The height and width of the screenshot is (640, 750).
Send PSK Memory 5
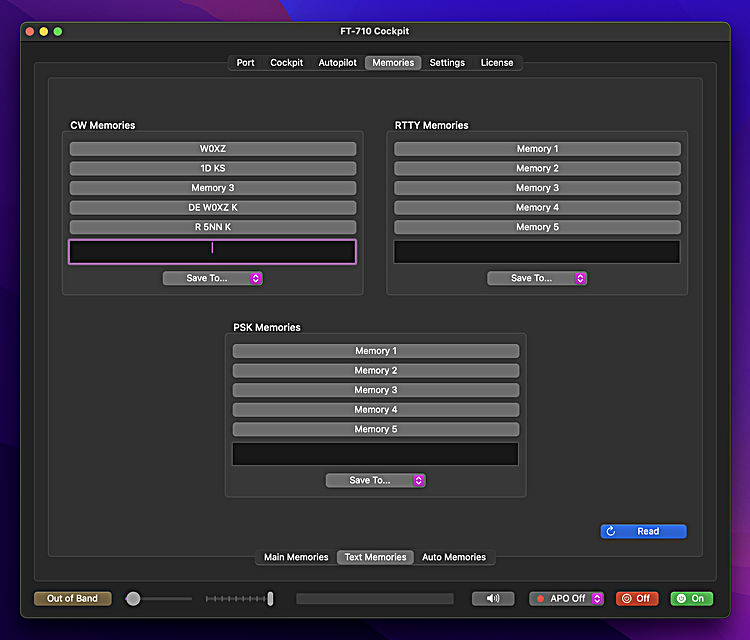tap(376, 430)
